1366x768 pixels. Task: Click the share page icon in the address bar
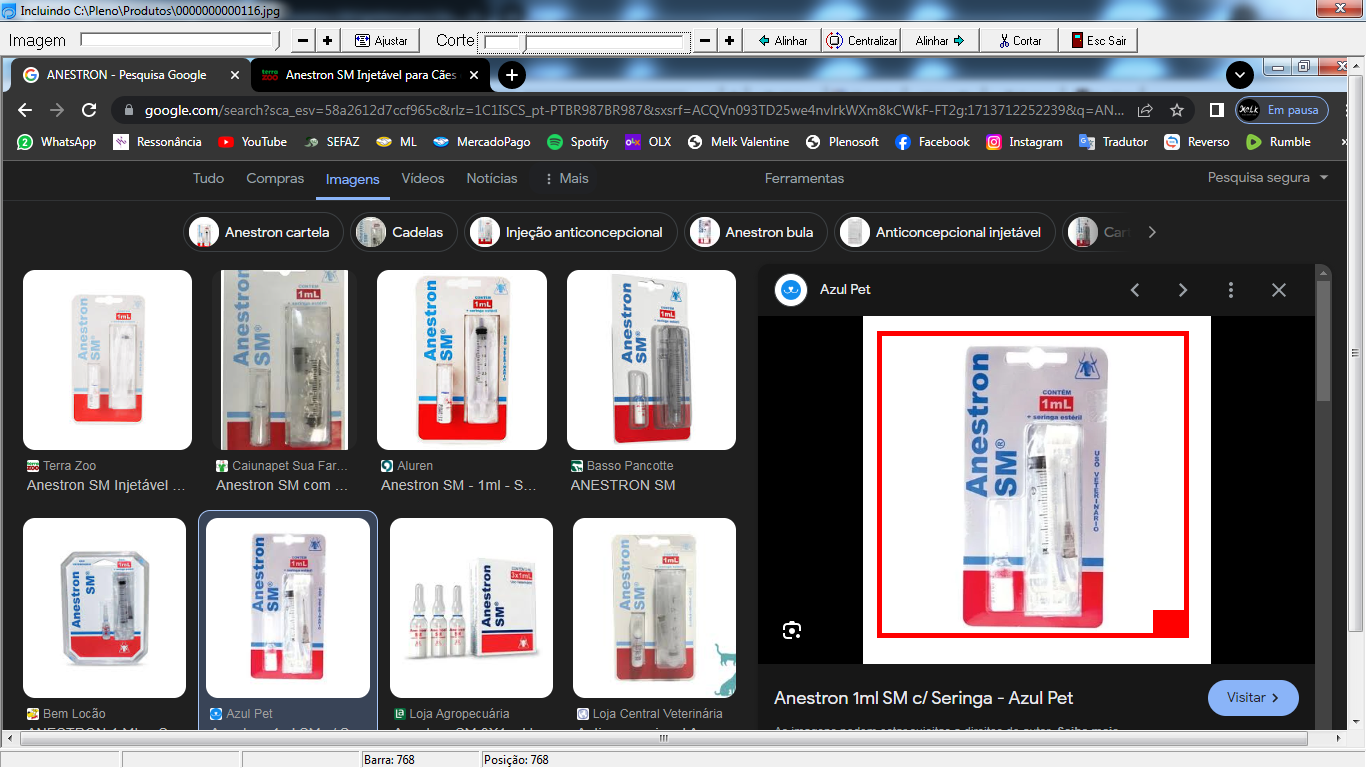click(x=1145, y=110)
